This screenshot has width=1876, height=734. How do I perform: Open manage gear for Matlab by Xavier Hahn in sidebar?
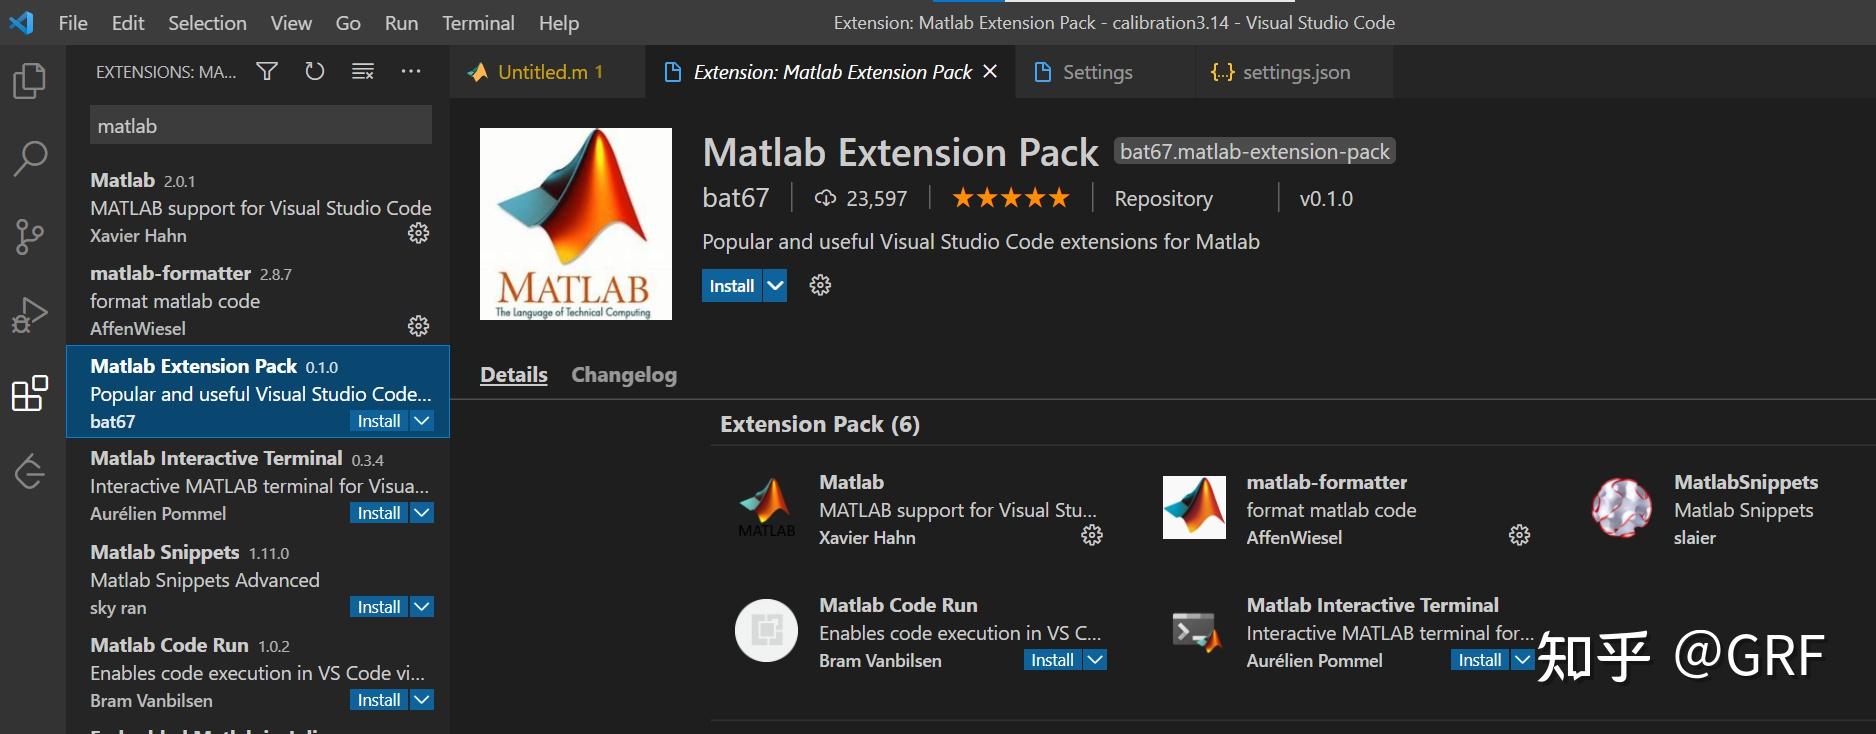pos(419,233)
